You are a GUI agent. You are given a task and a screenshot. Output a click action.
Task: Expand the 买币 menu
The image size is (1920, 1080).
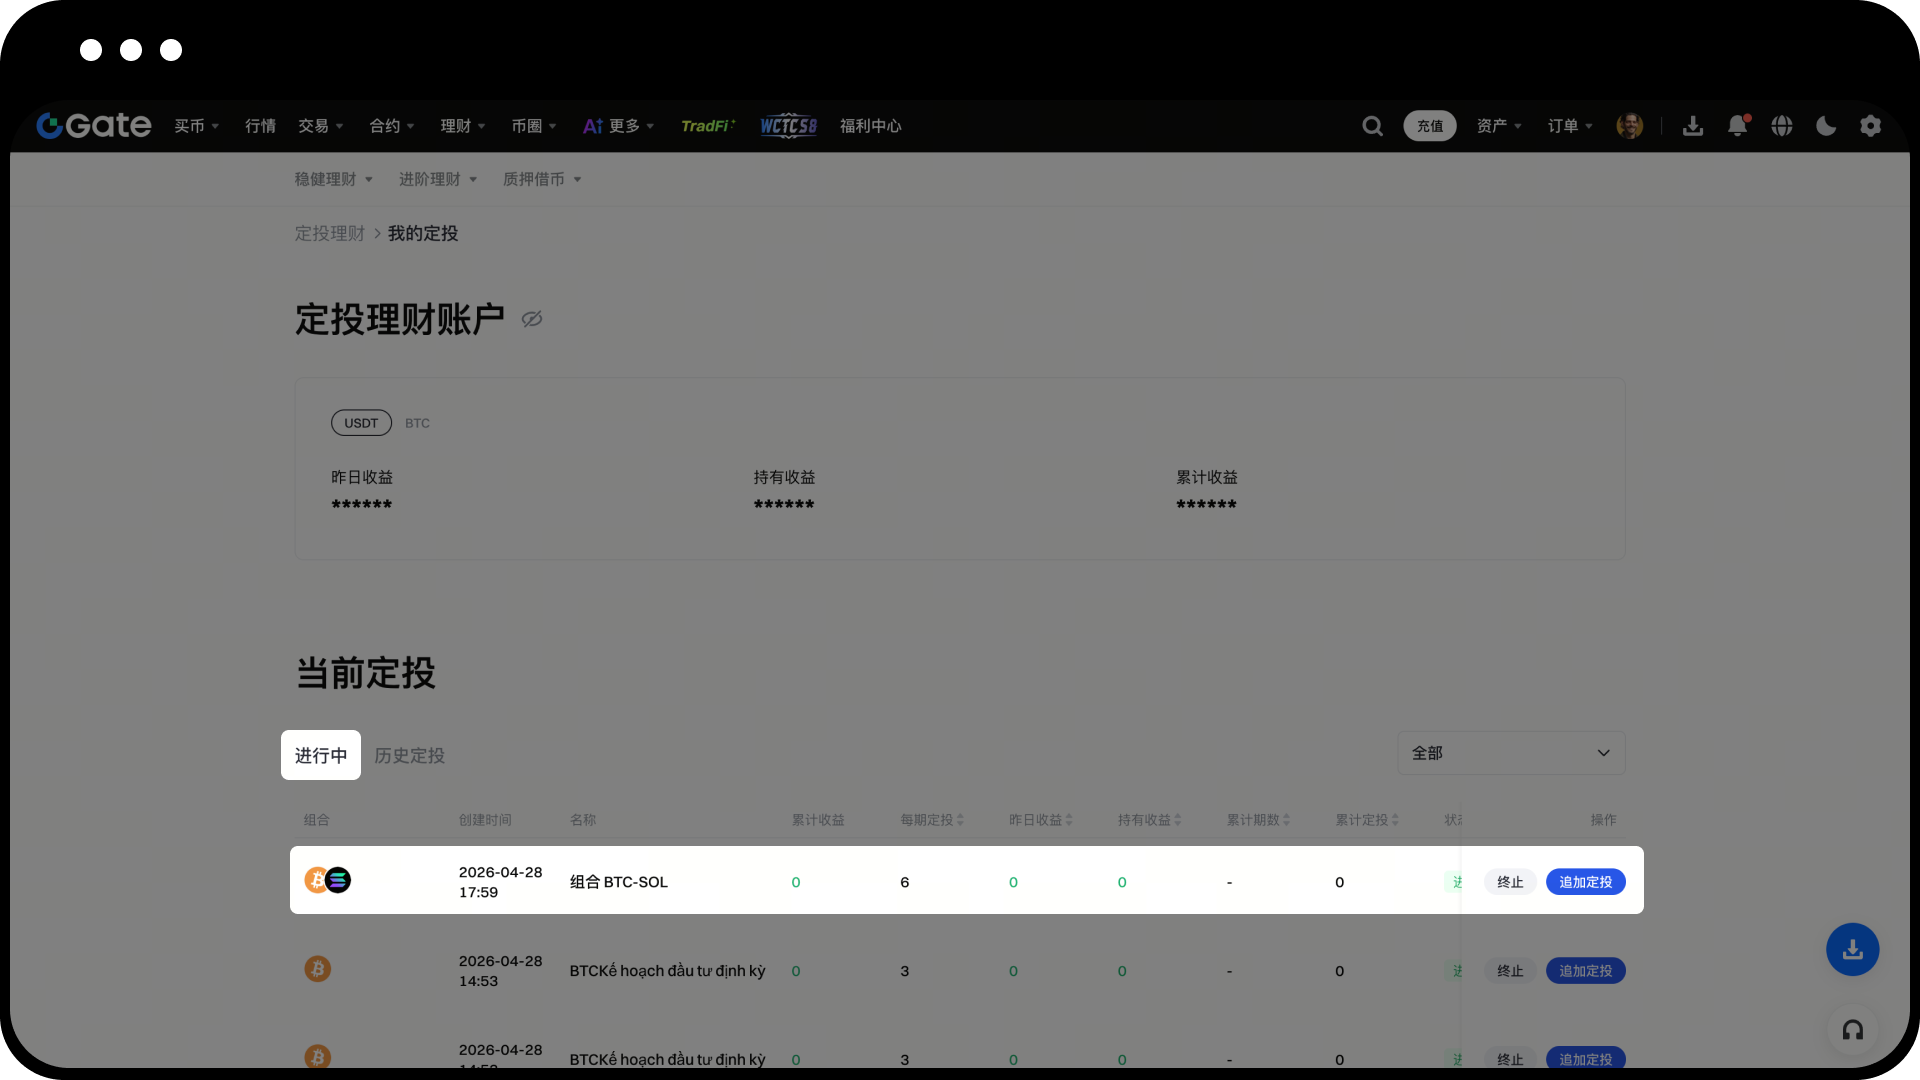coord(196,126)
